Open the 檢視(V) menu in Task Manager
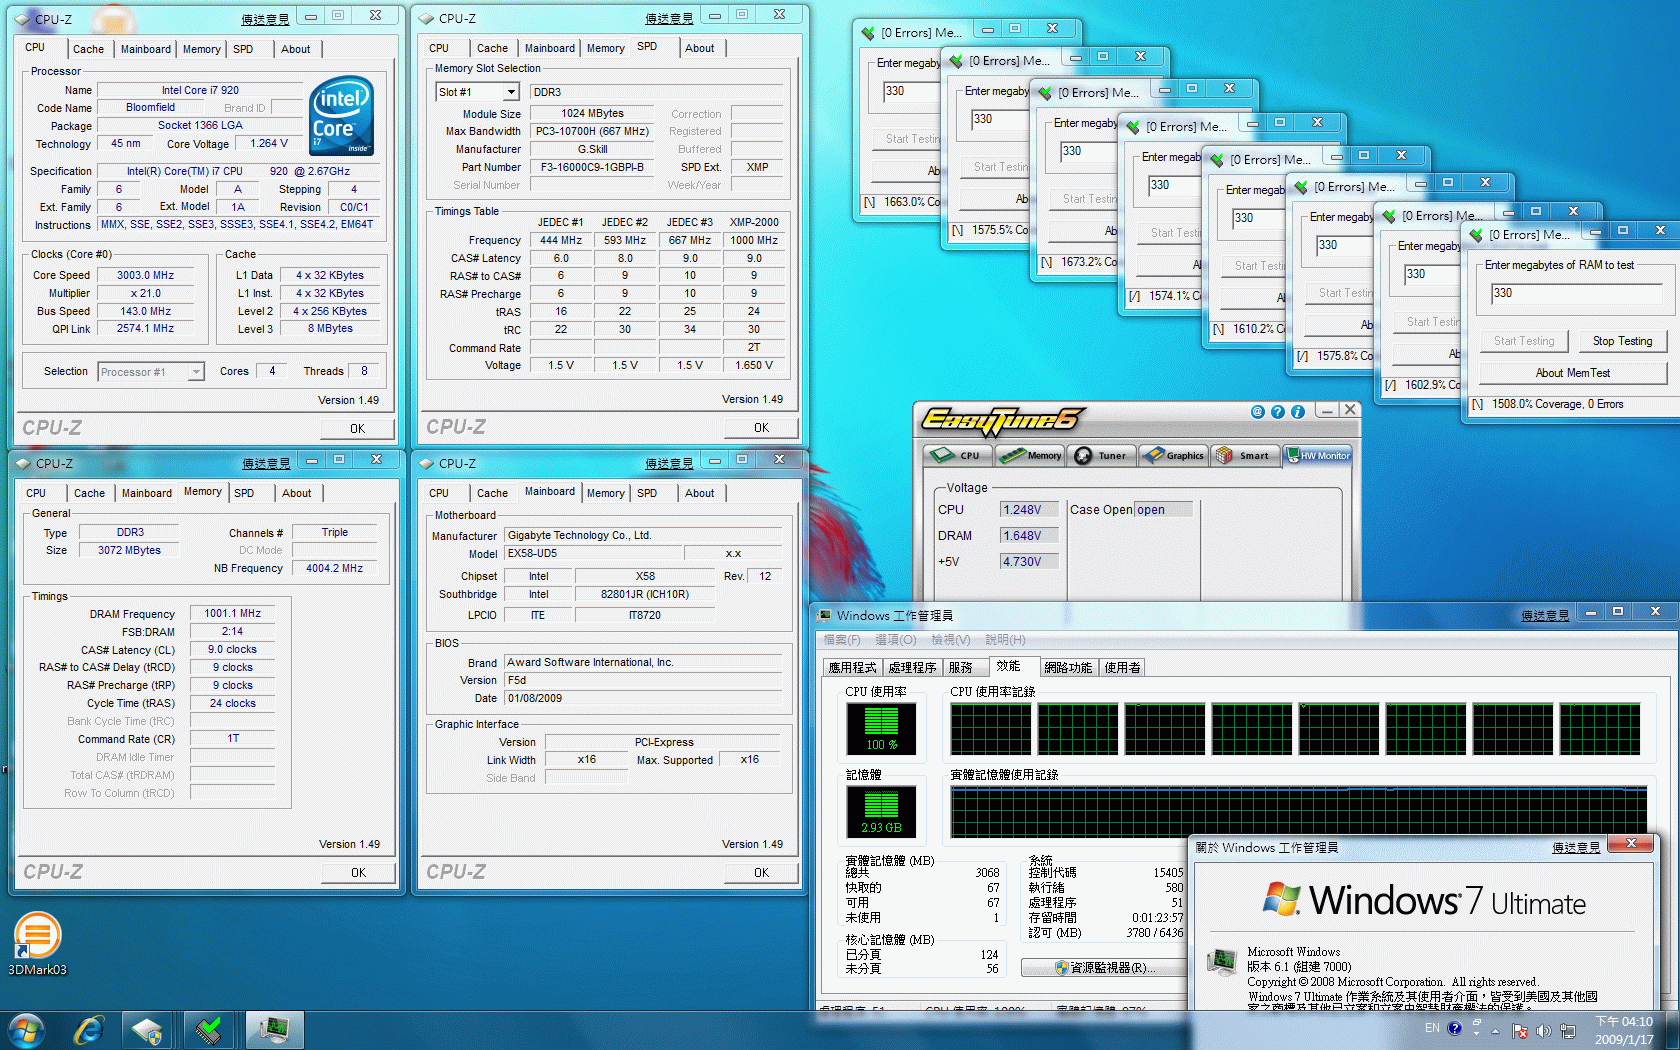This screenshot has height=1050, width=1680. pos(950,640)
